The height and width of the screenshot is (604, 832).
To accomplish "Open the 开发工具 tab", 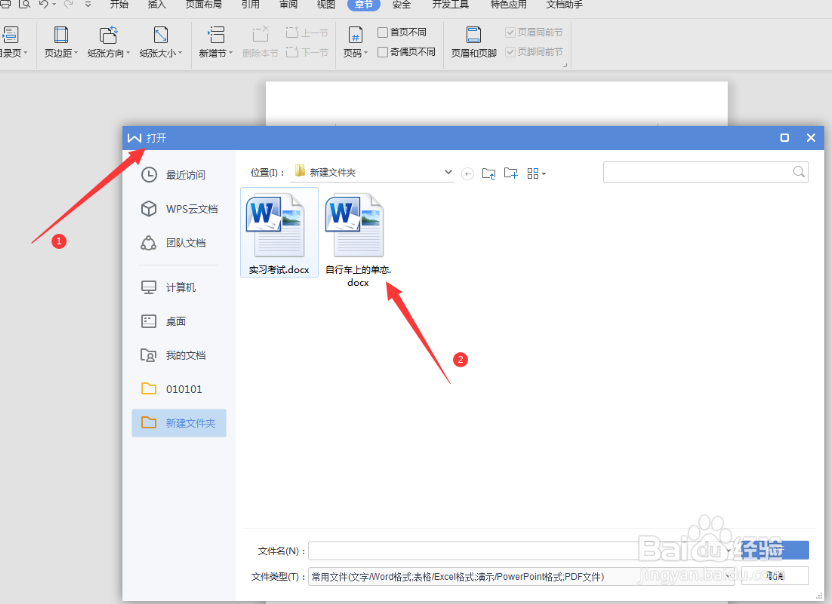I will click(450, 4).
